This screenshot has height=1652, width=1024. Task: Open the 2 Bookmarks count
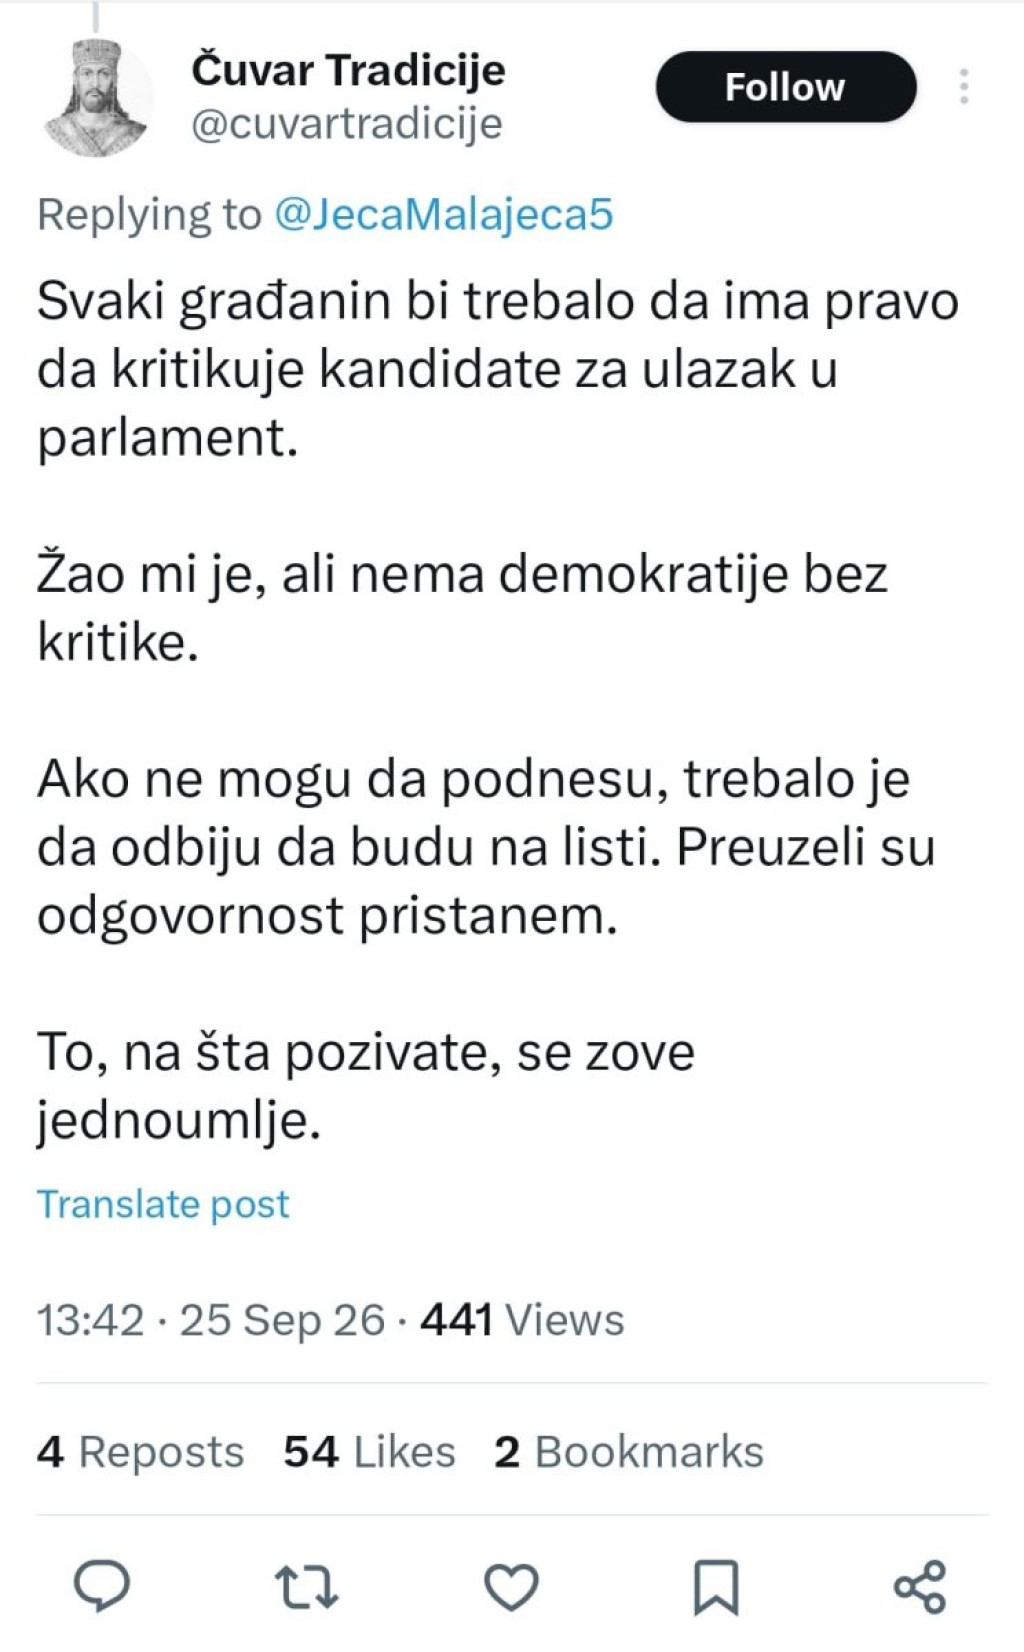[x=629, y=1452]
